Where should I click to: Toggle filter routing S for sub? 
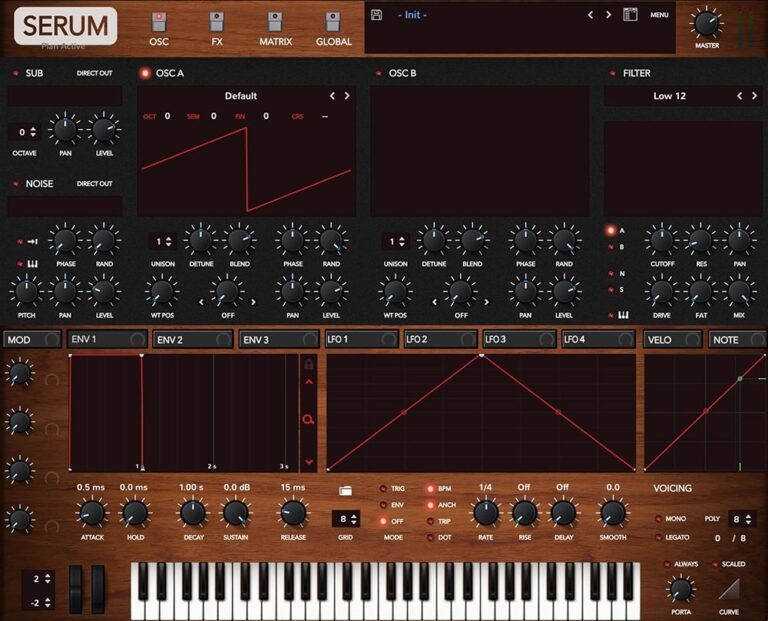pyautogui.click(x=611, y=290)
